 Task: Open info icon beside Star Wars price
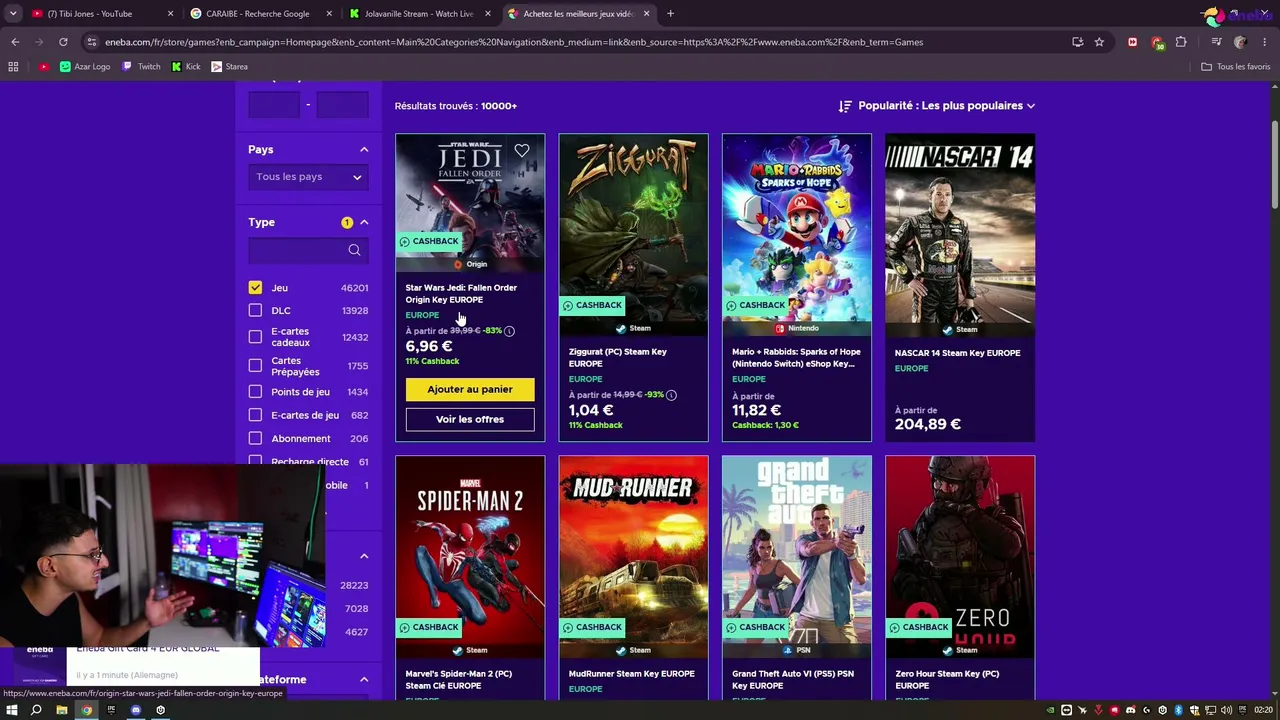(509, 331)
